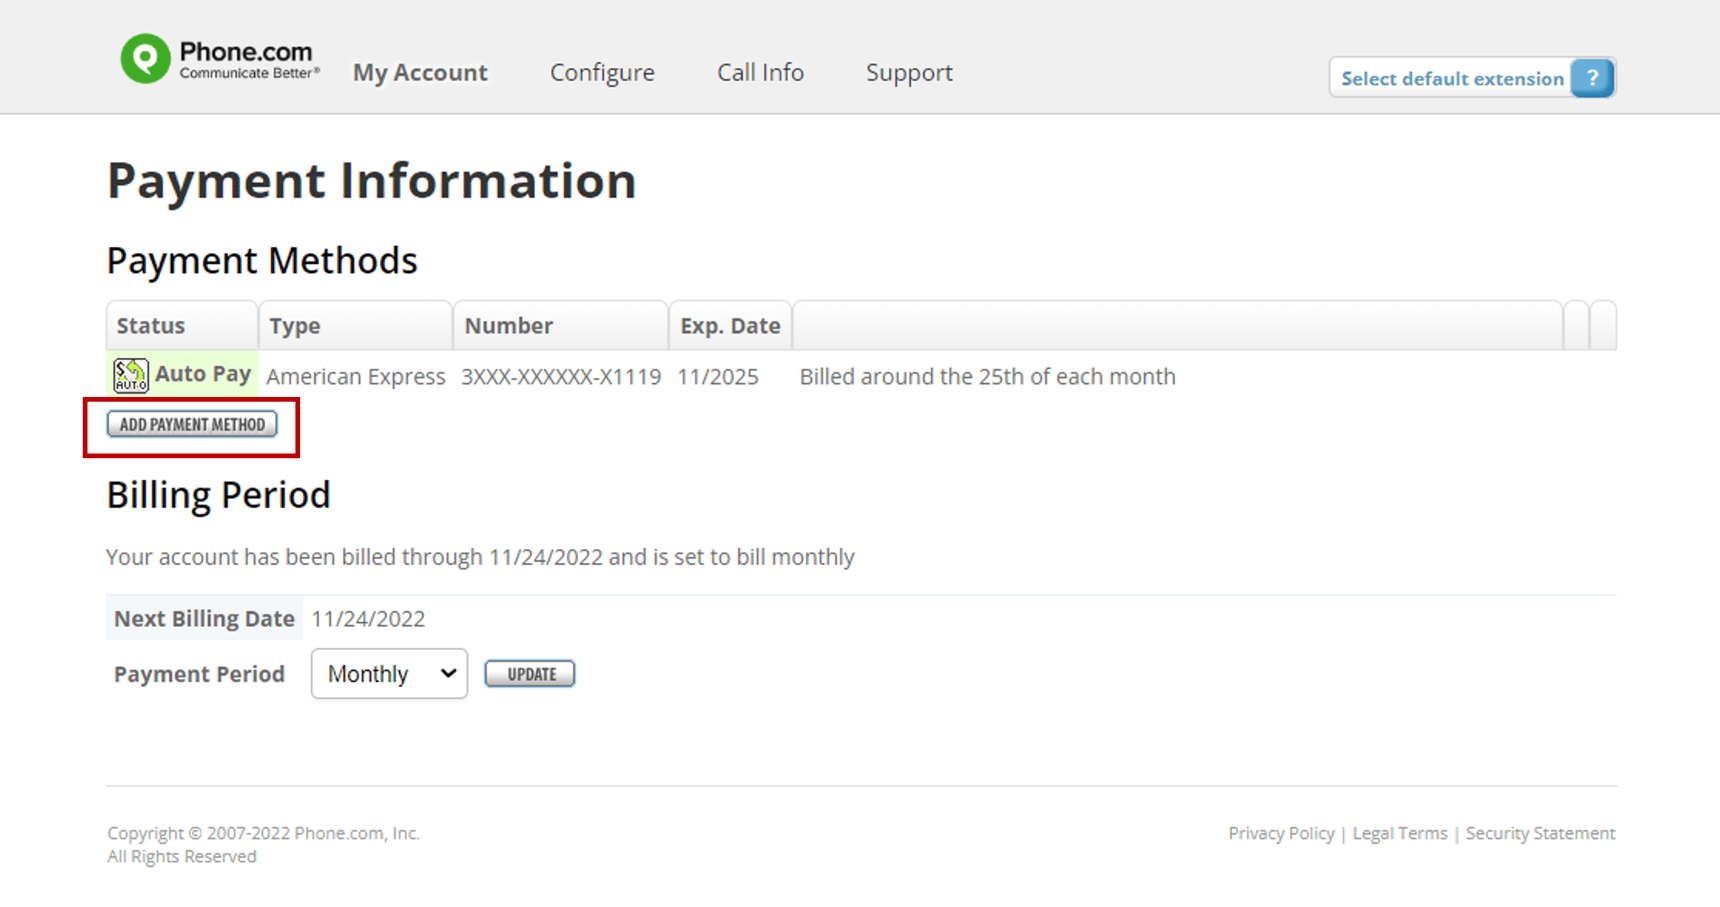The image size is (1720, 907).
Task: Select the American Express payment row
Action: (x=356, y=376)
